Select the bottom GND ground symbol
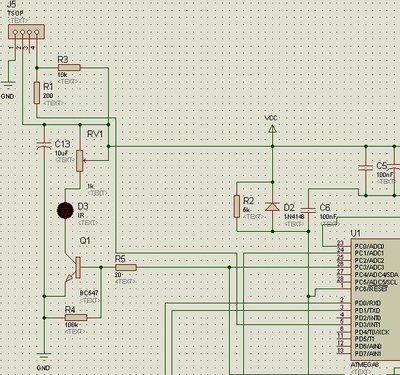 click(x=44, y=356)
